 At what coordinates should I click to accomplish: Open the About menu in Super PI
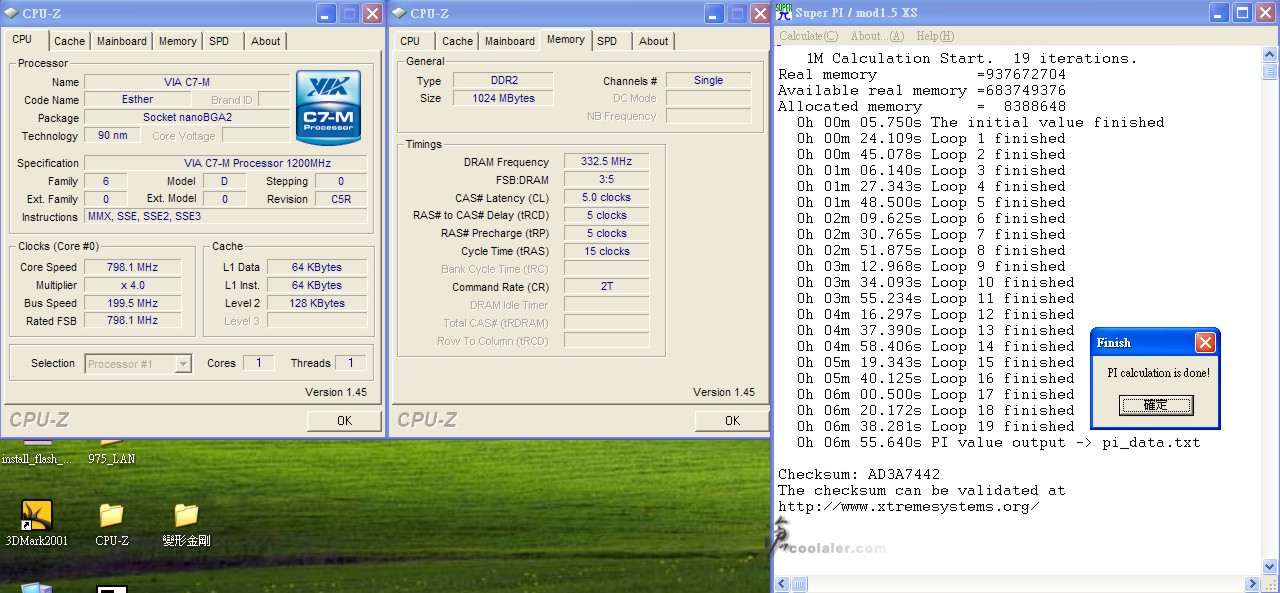coord(877,36)
